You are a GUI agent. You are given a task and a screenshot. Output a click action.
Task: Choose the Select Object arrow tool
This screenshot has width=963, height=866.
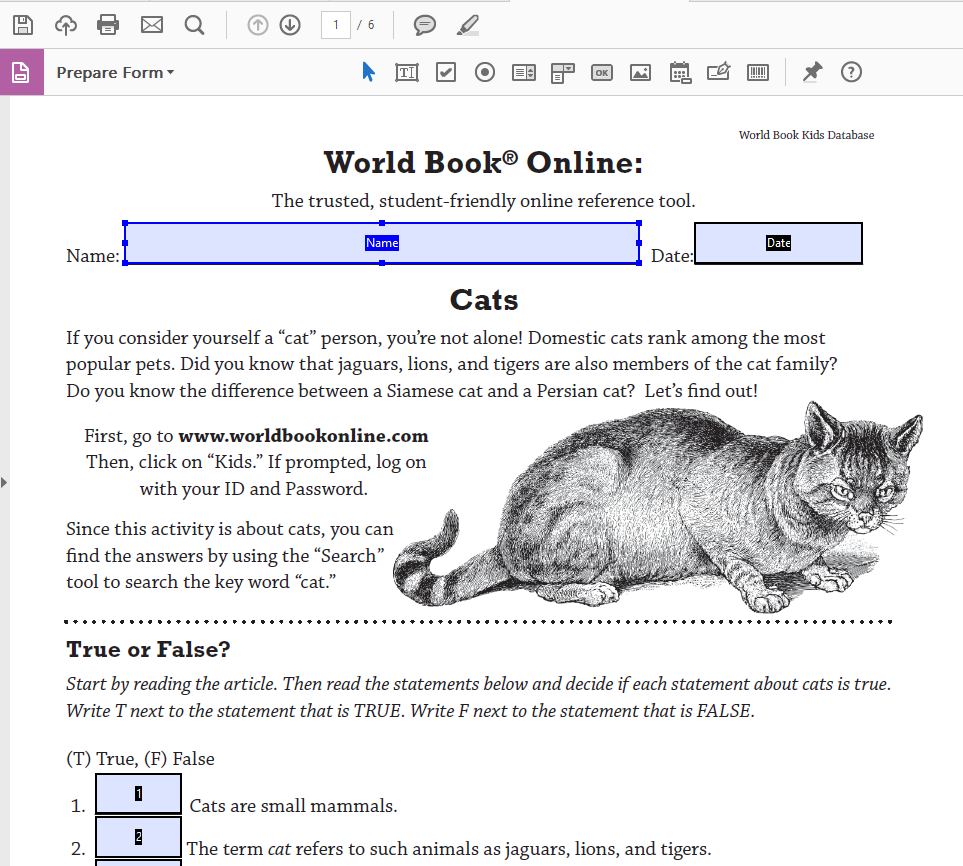[368, 72]
